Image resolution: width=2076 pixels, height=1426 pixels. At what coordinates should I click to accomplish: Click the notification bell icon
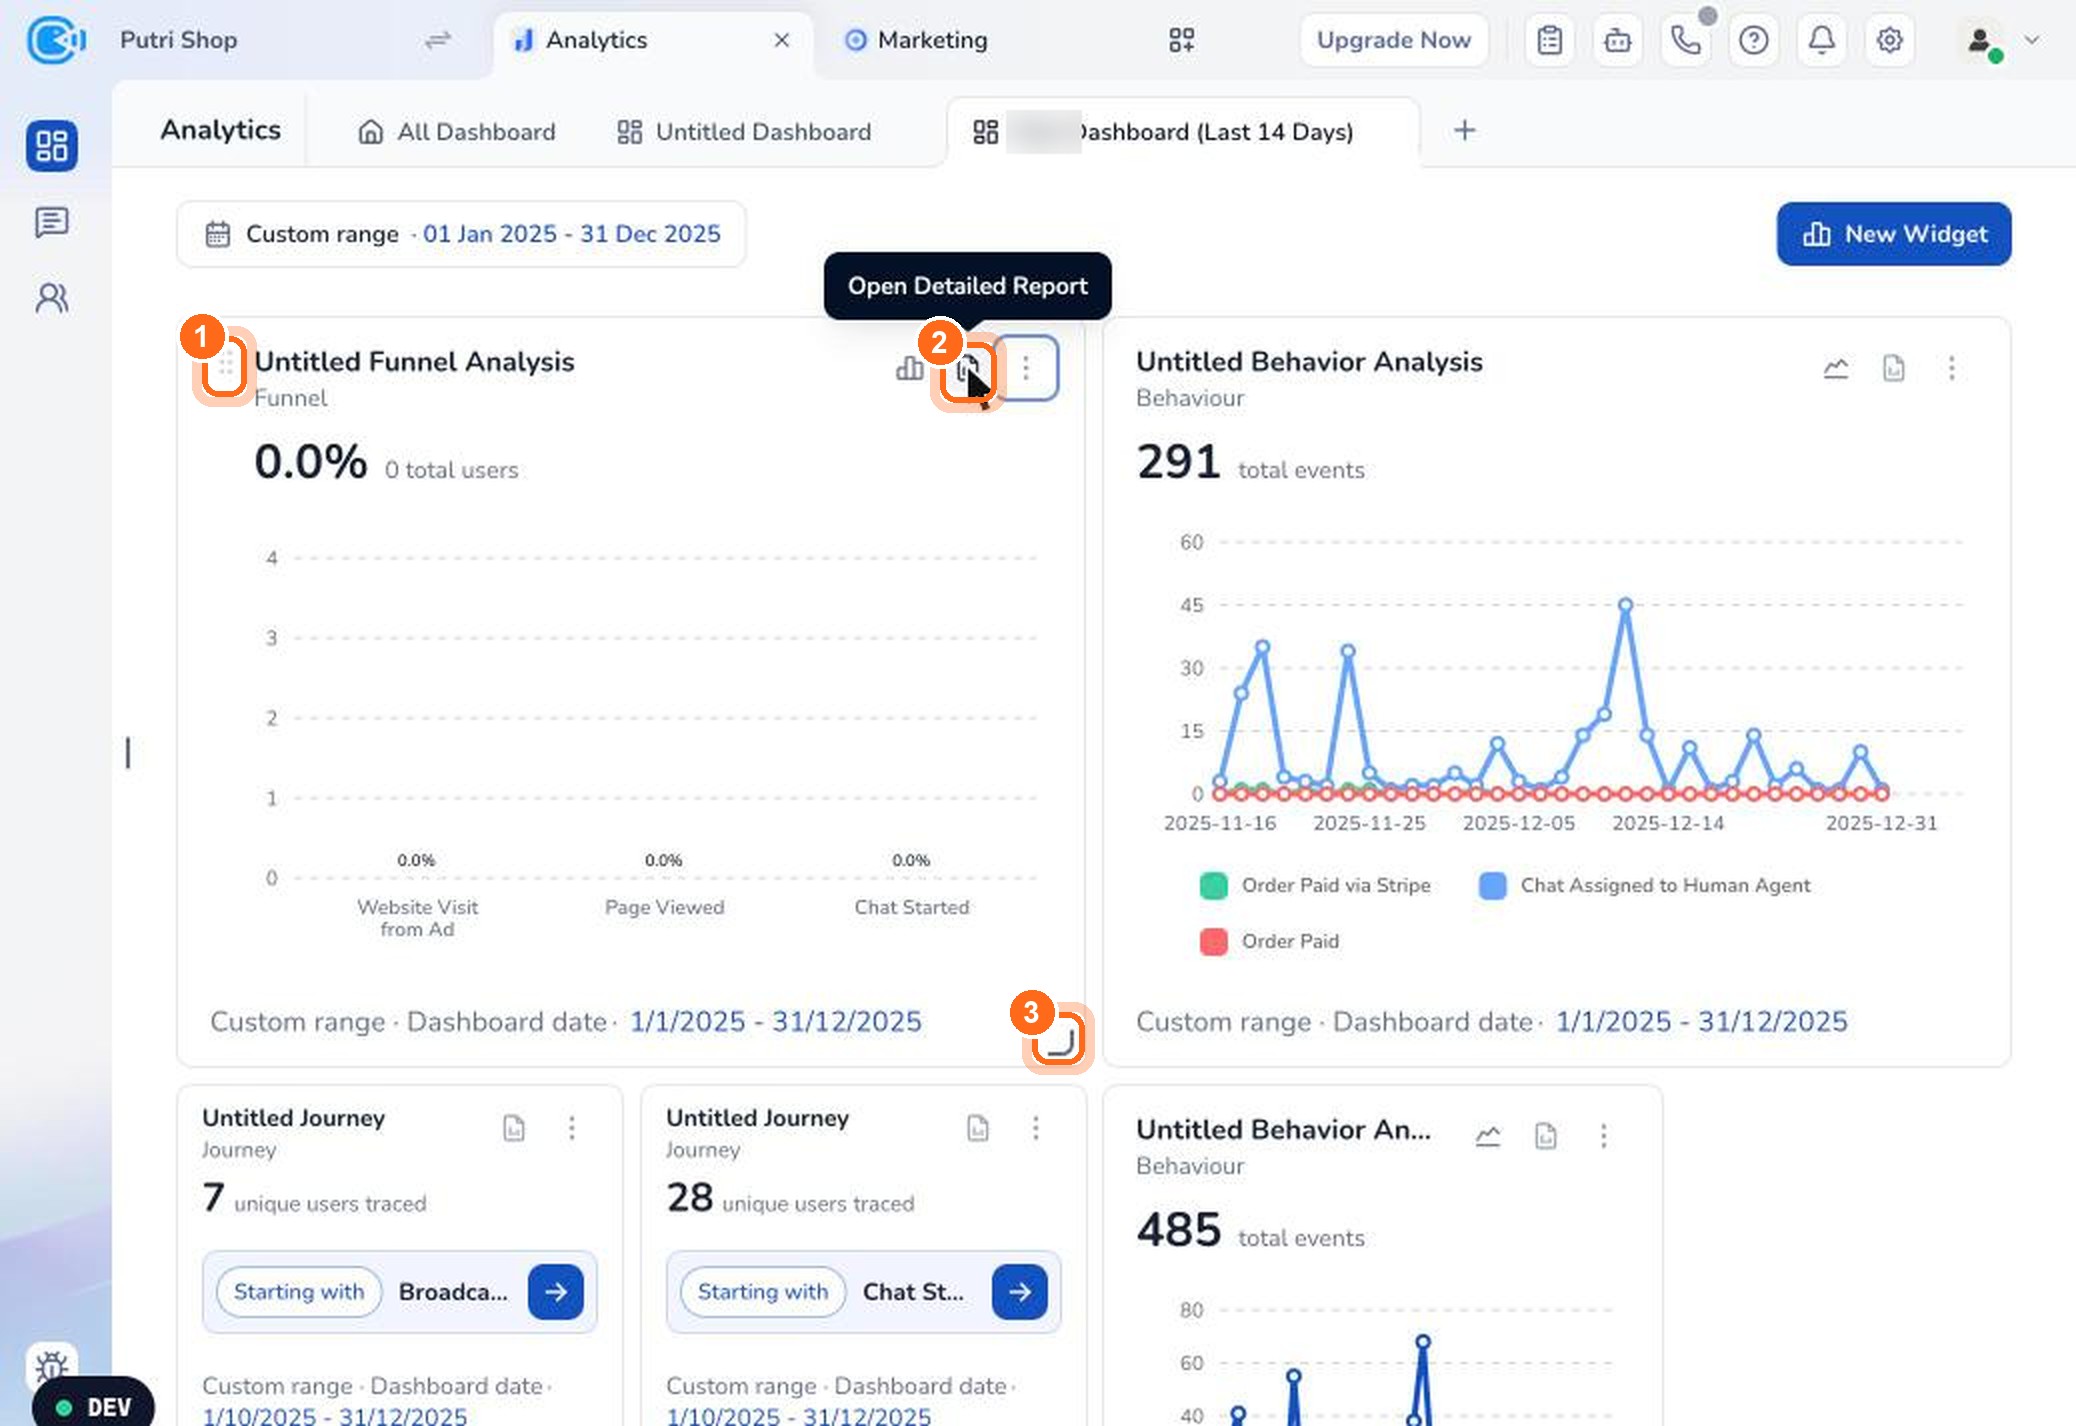click(x=1821, y=40)
